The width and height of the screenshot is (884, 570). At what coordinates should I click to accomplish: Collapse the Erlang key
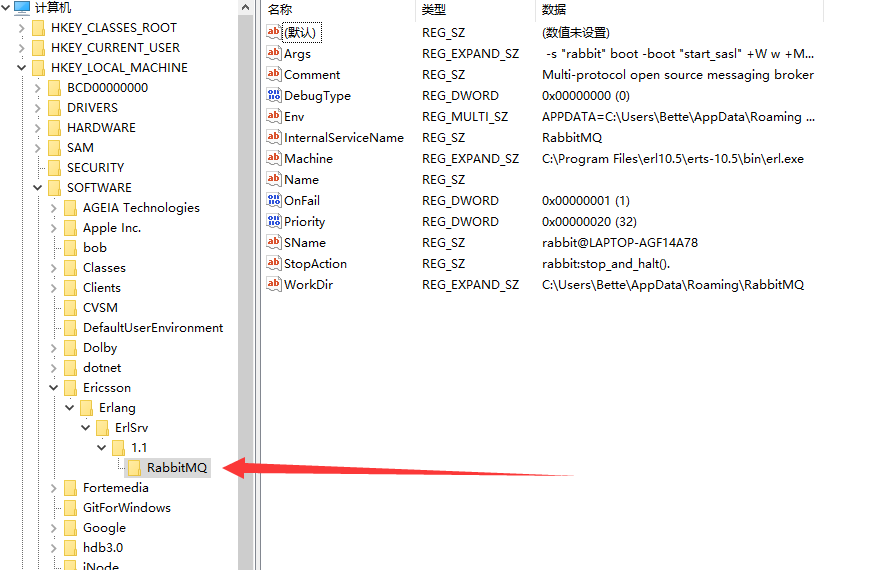coord(69,407)
